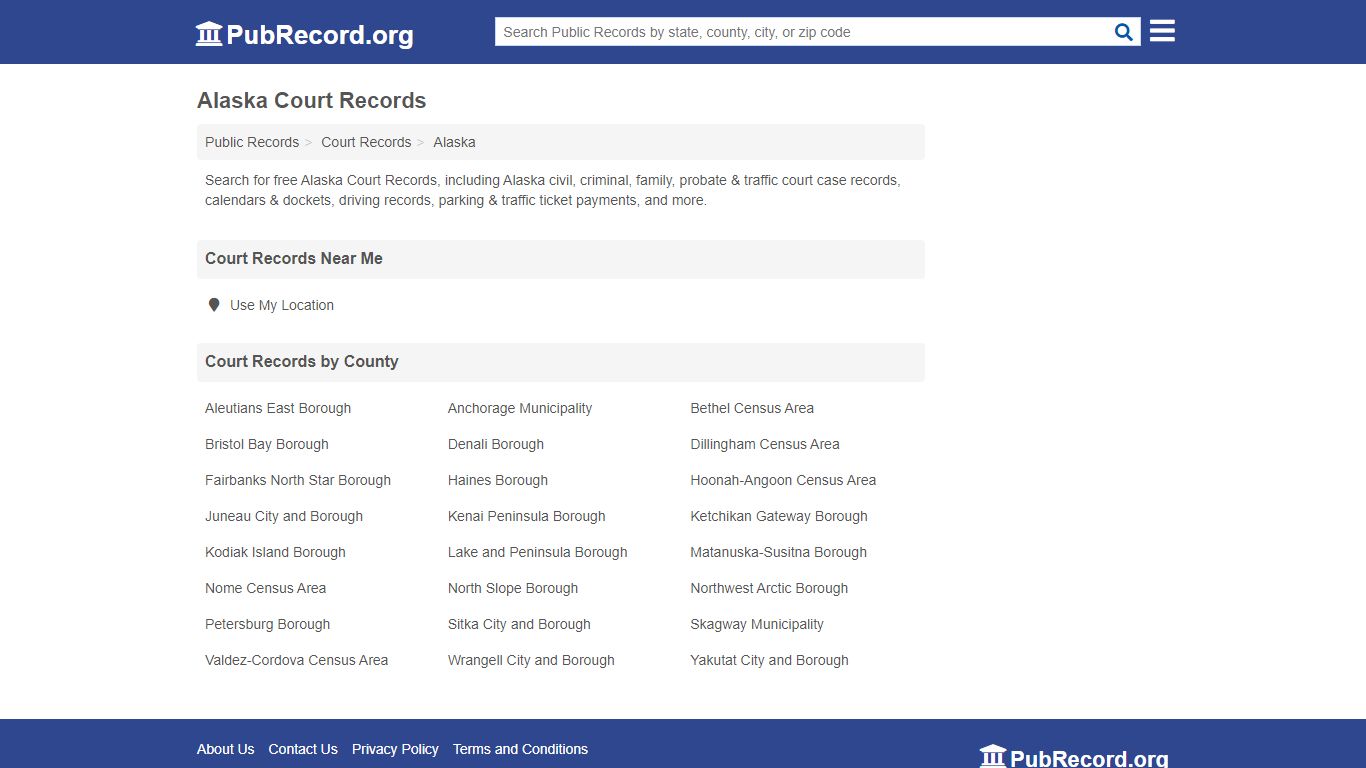Open Denali Borough court records
Viewport: 1366px width, 768px height.
496,444
